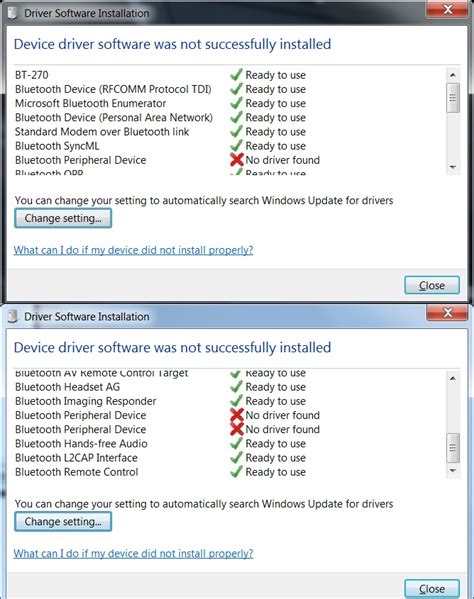
Task: Click the green checkmark beside BT-270
Action: tap(236, 74)
